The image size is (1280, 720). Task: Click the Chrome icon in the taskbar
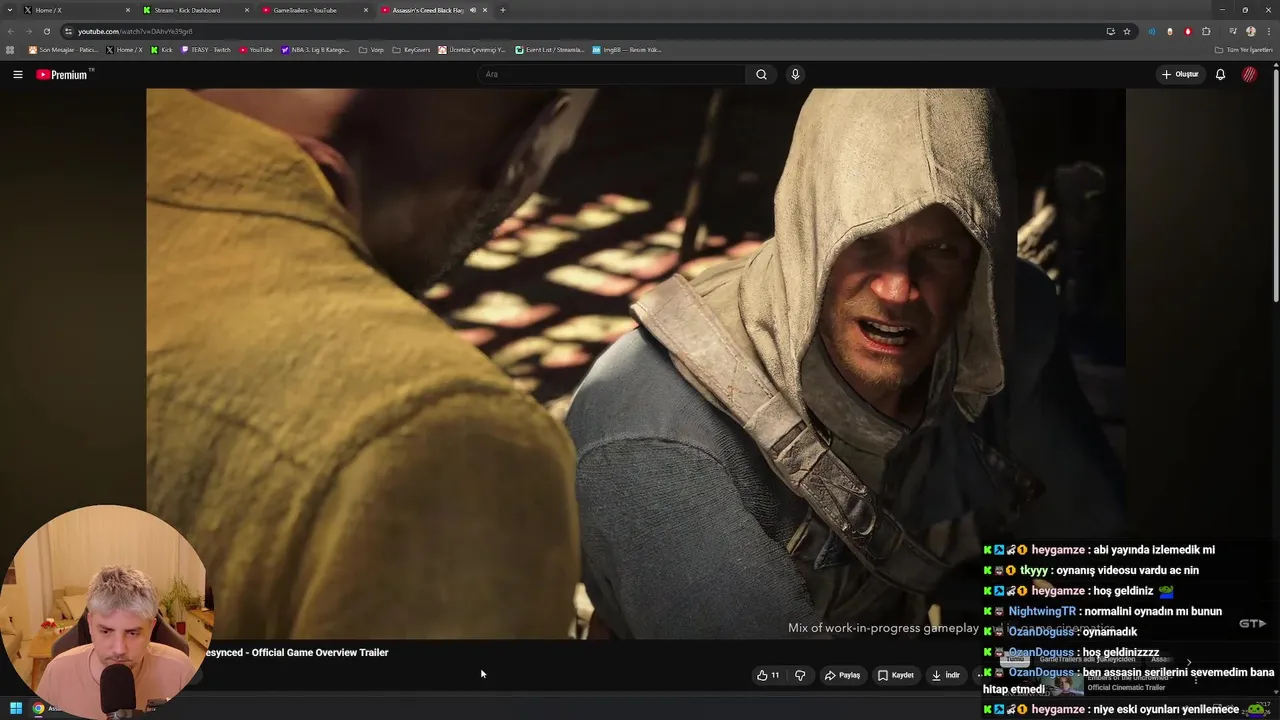(x=38, y=708)
